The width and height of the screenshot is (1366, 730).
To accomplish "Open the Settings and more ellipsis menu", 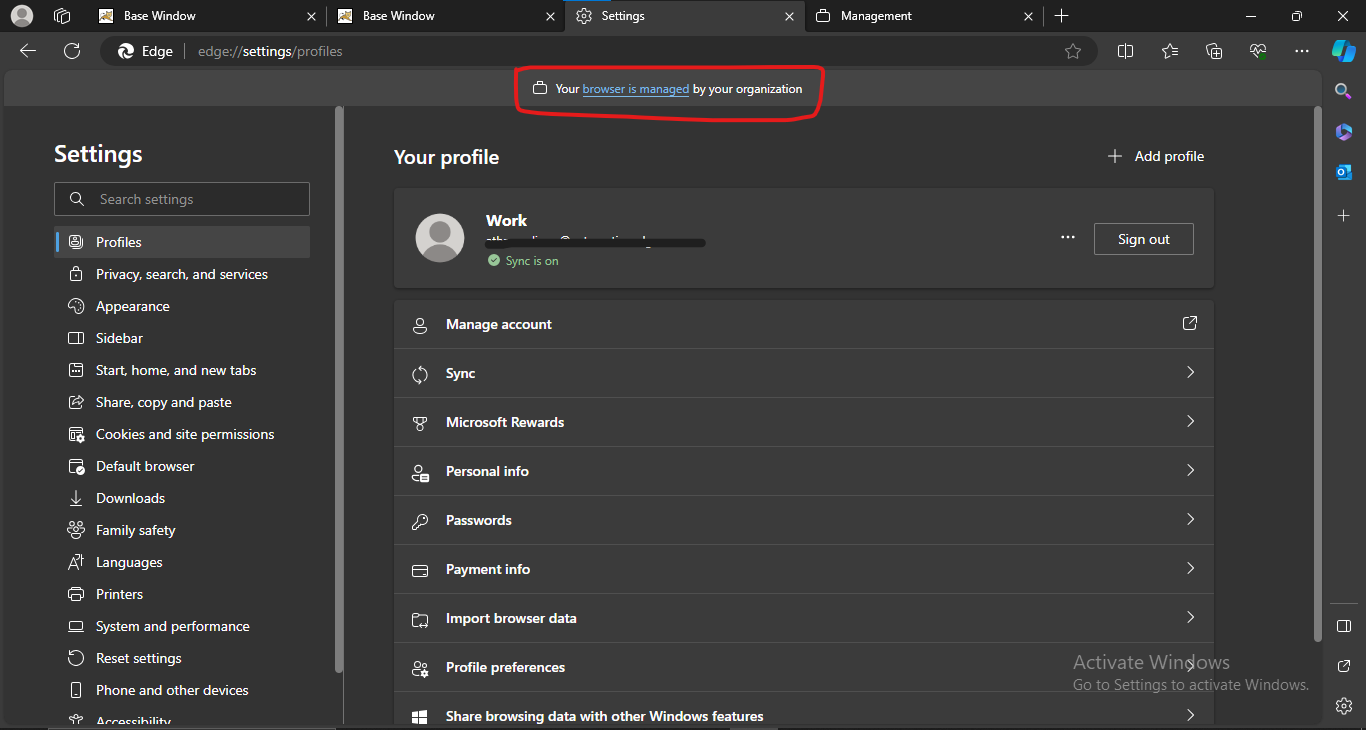I will [1301, 51].
